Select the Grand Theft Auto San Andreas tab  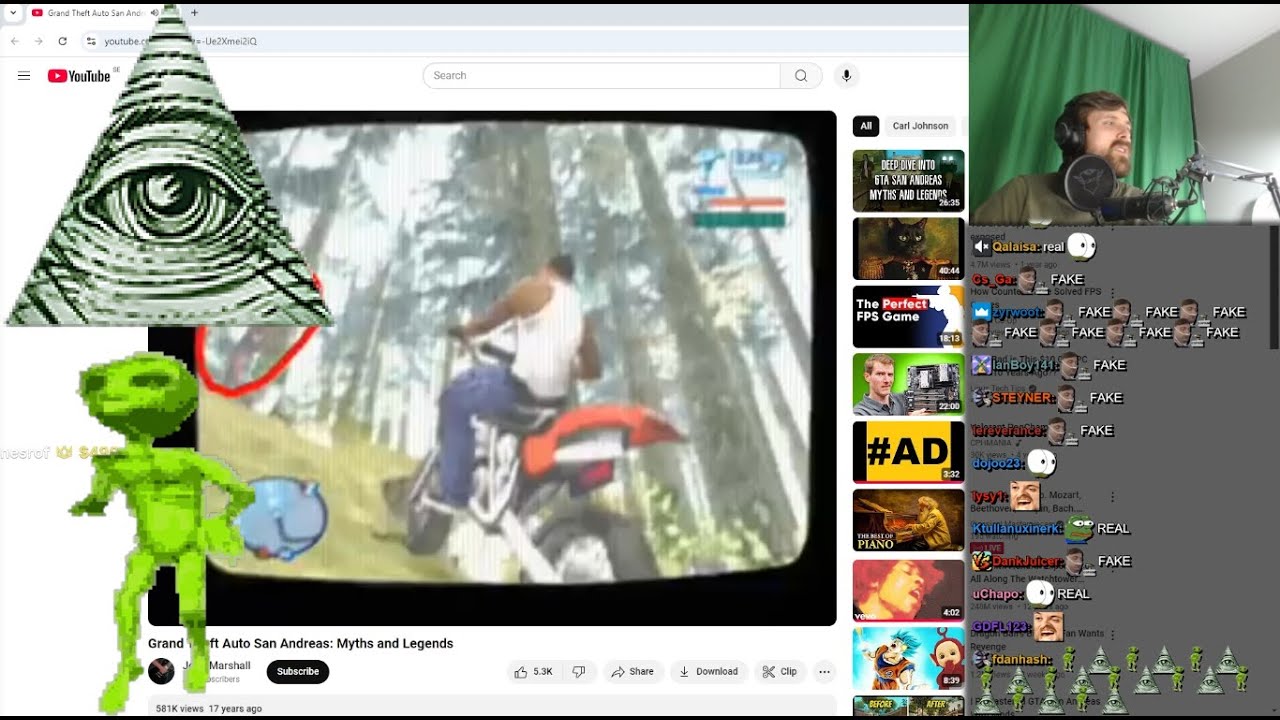[x=97, y=13]
